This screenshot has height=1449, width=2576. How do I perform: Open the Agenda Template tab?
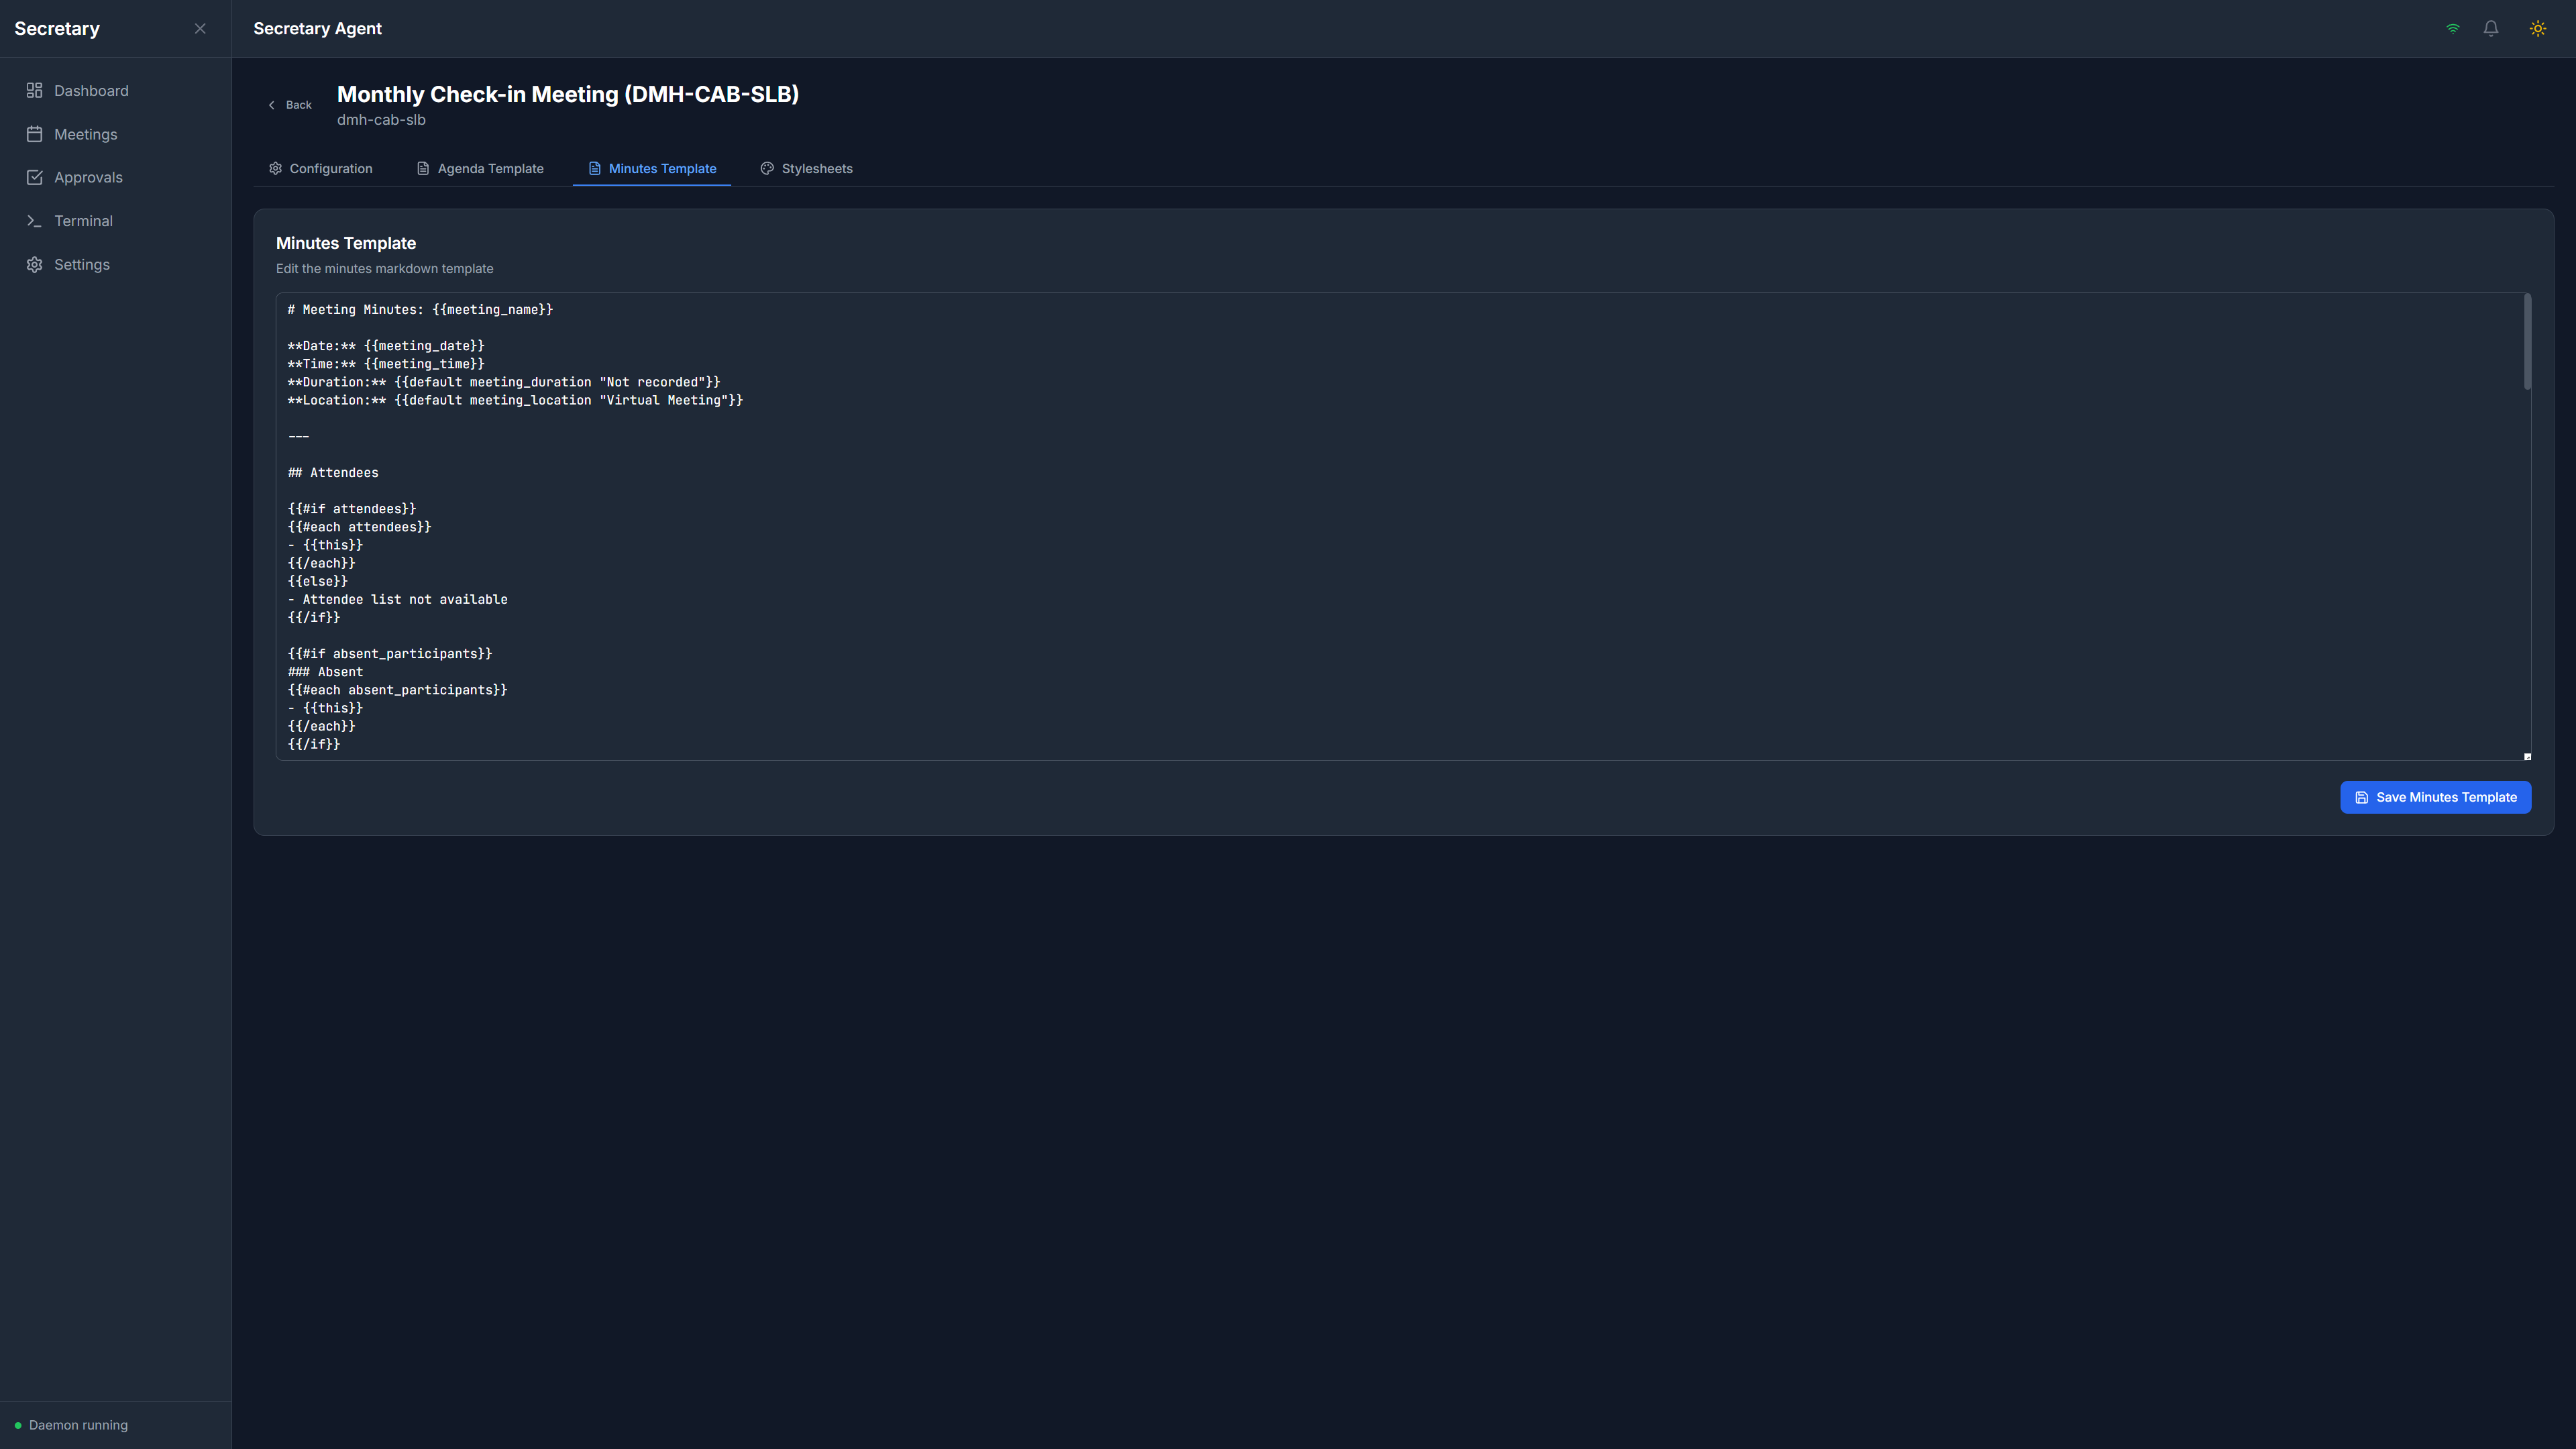point(480,168)
